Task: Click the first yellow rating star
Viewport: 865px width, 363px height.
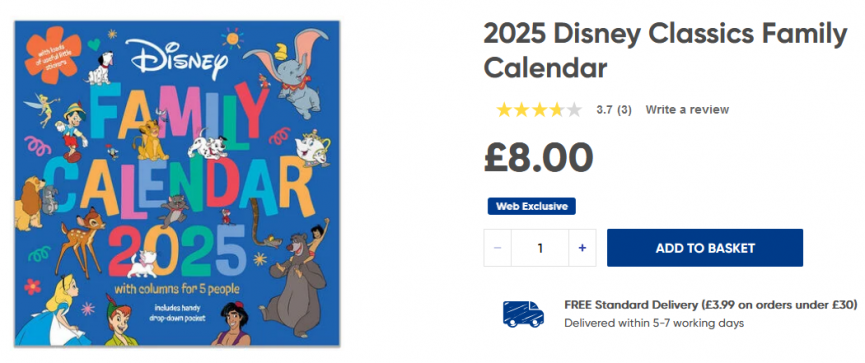Action: pos(504,110)
